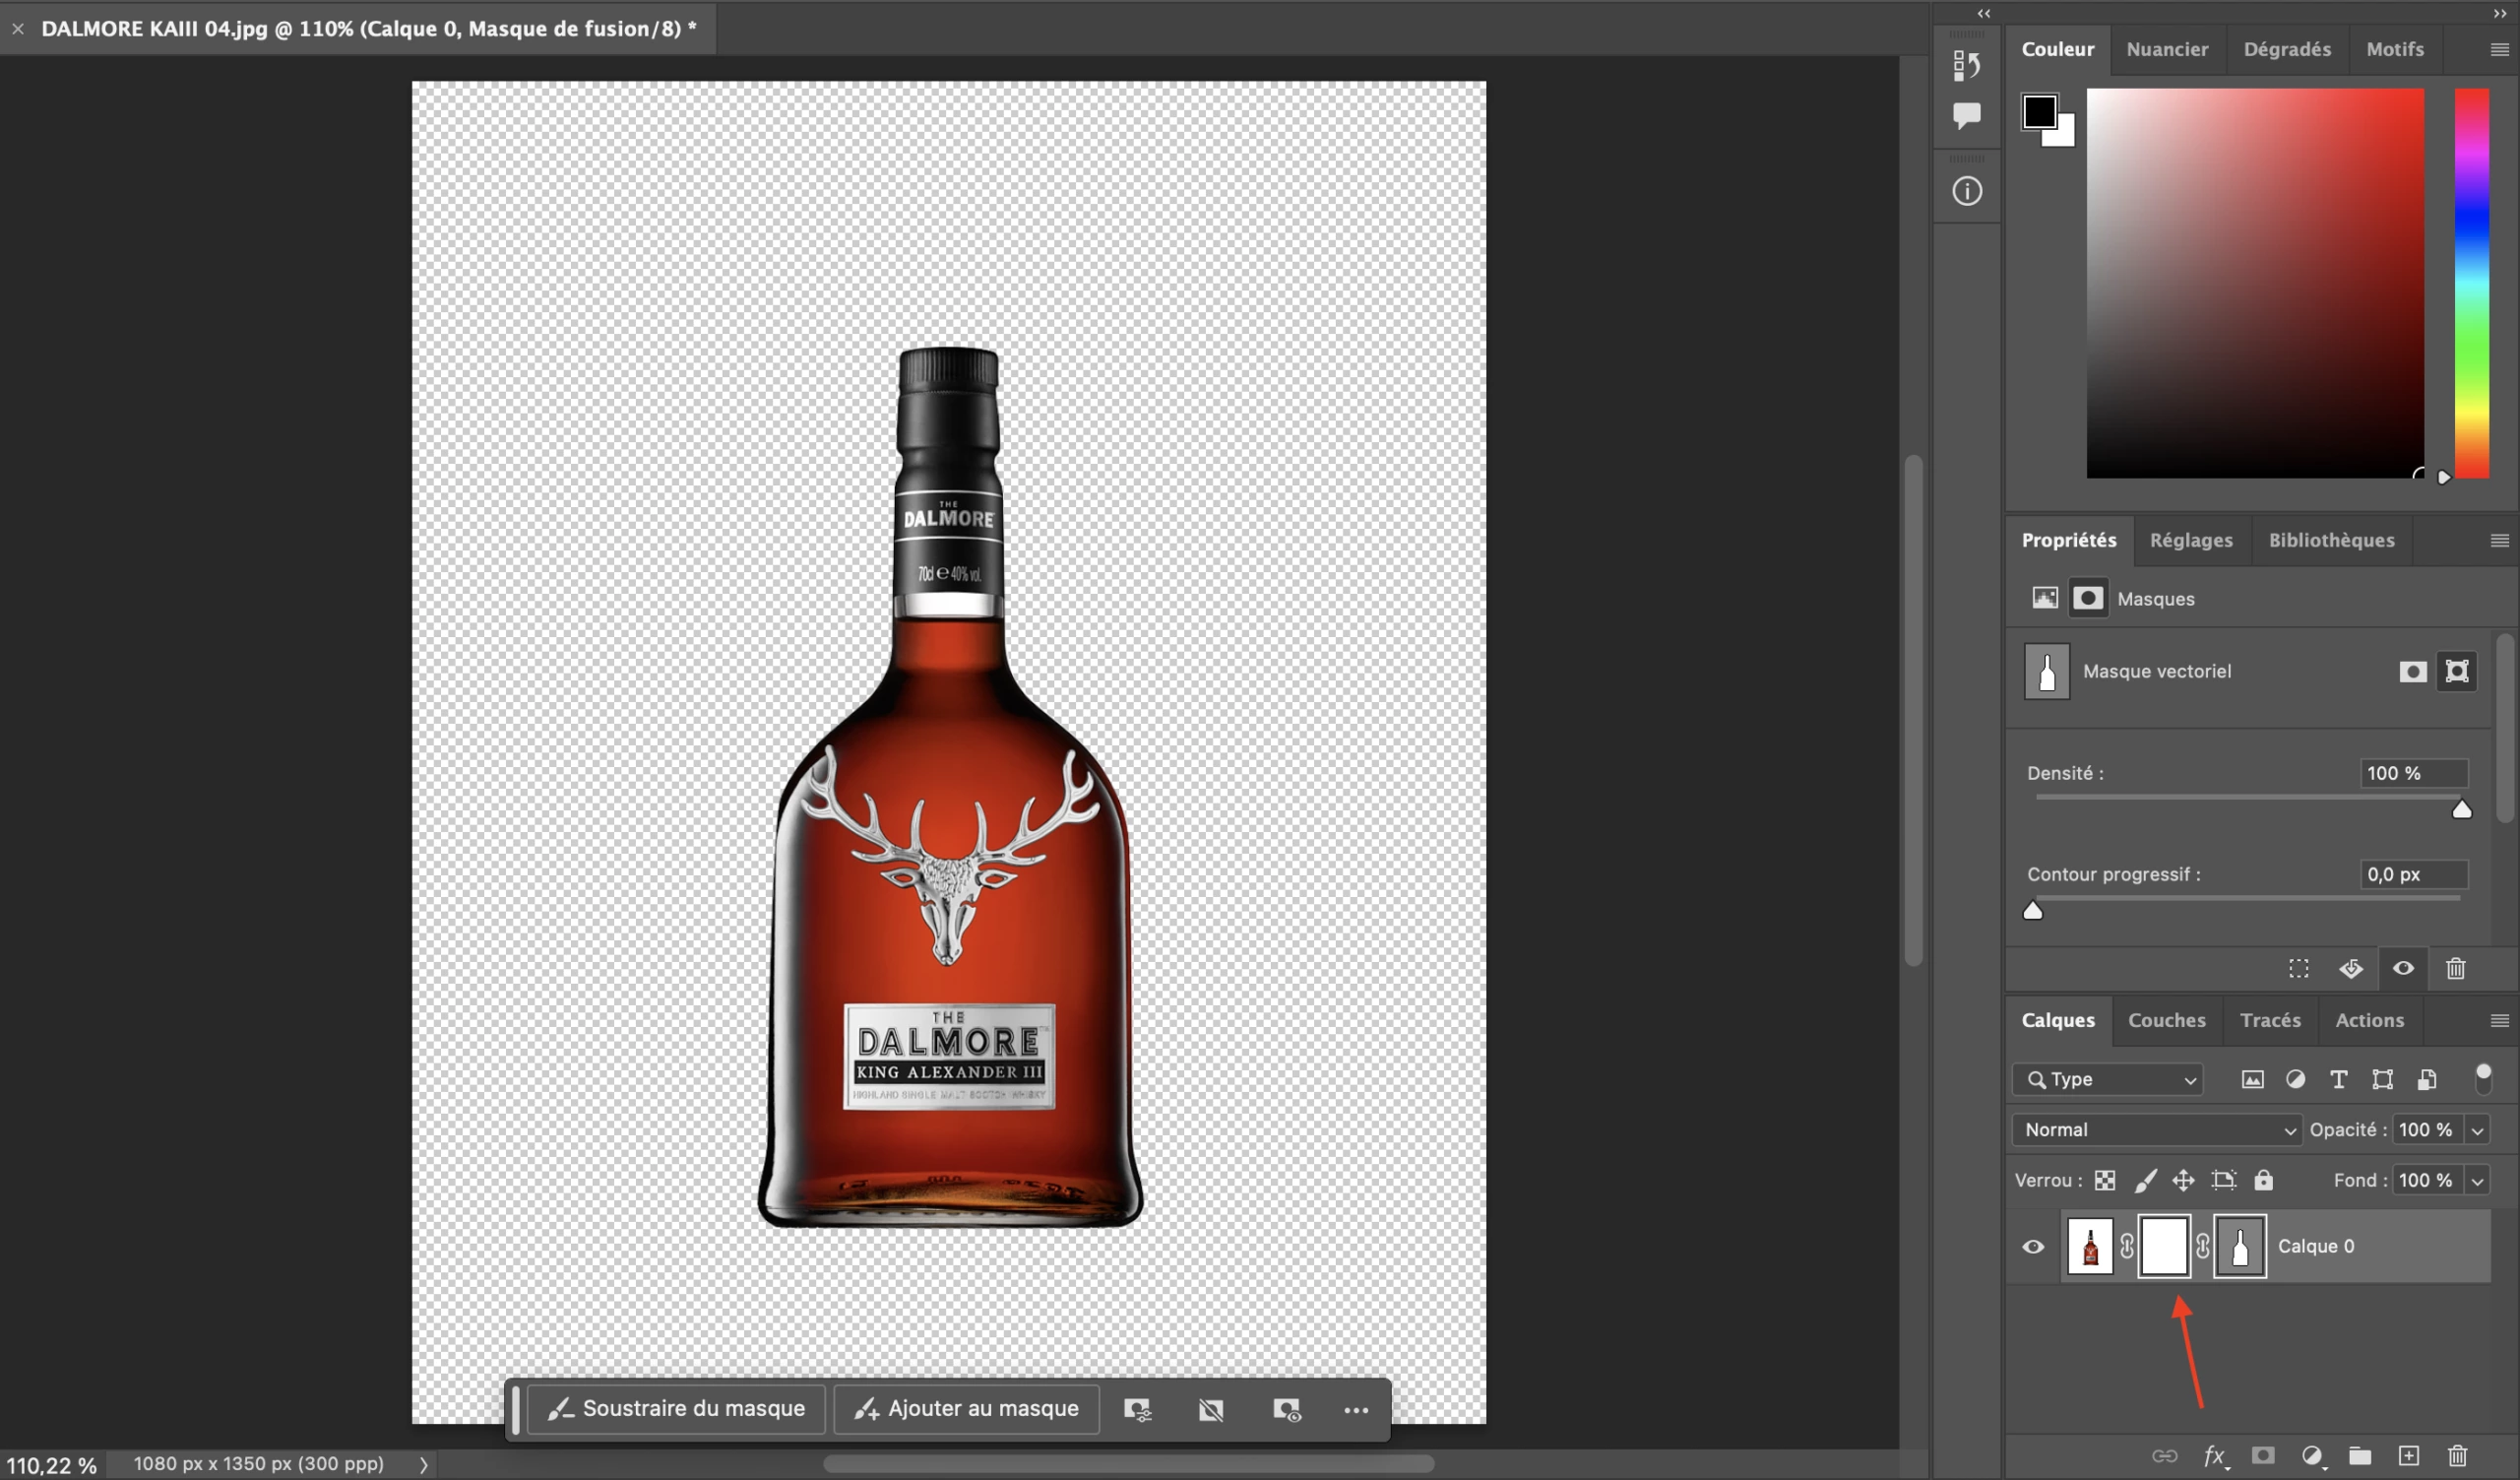Click the Soustraire du masque button
2520x1480 pixels.
(x=676, y=1408)
